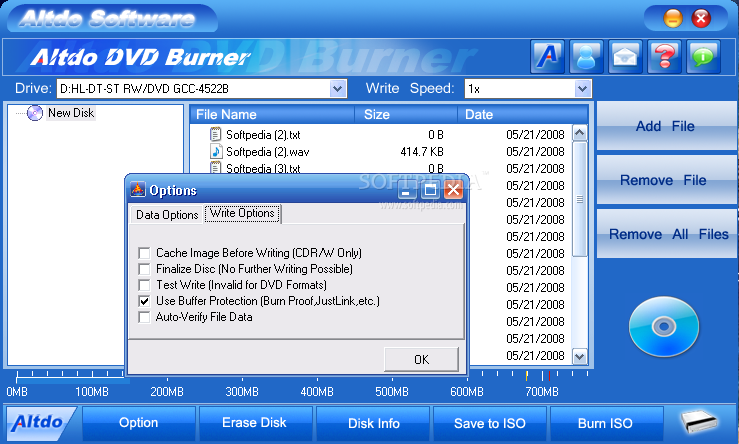Click the Burn ISO button
739x444 pixels.
606,423
